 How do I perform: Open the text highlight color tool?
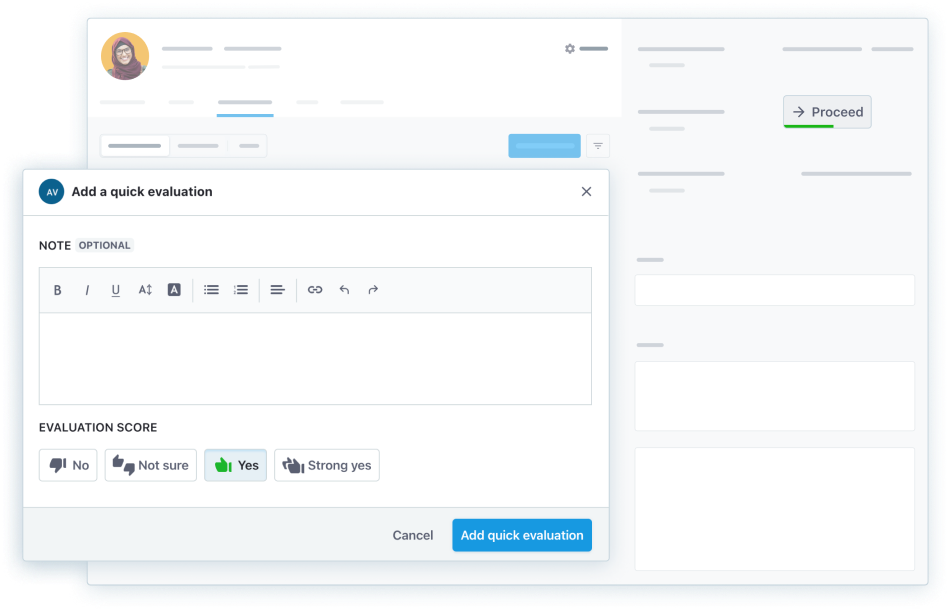tap(174, 290)
